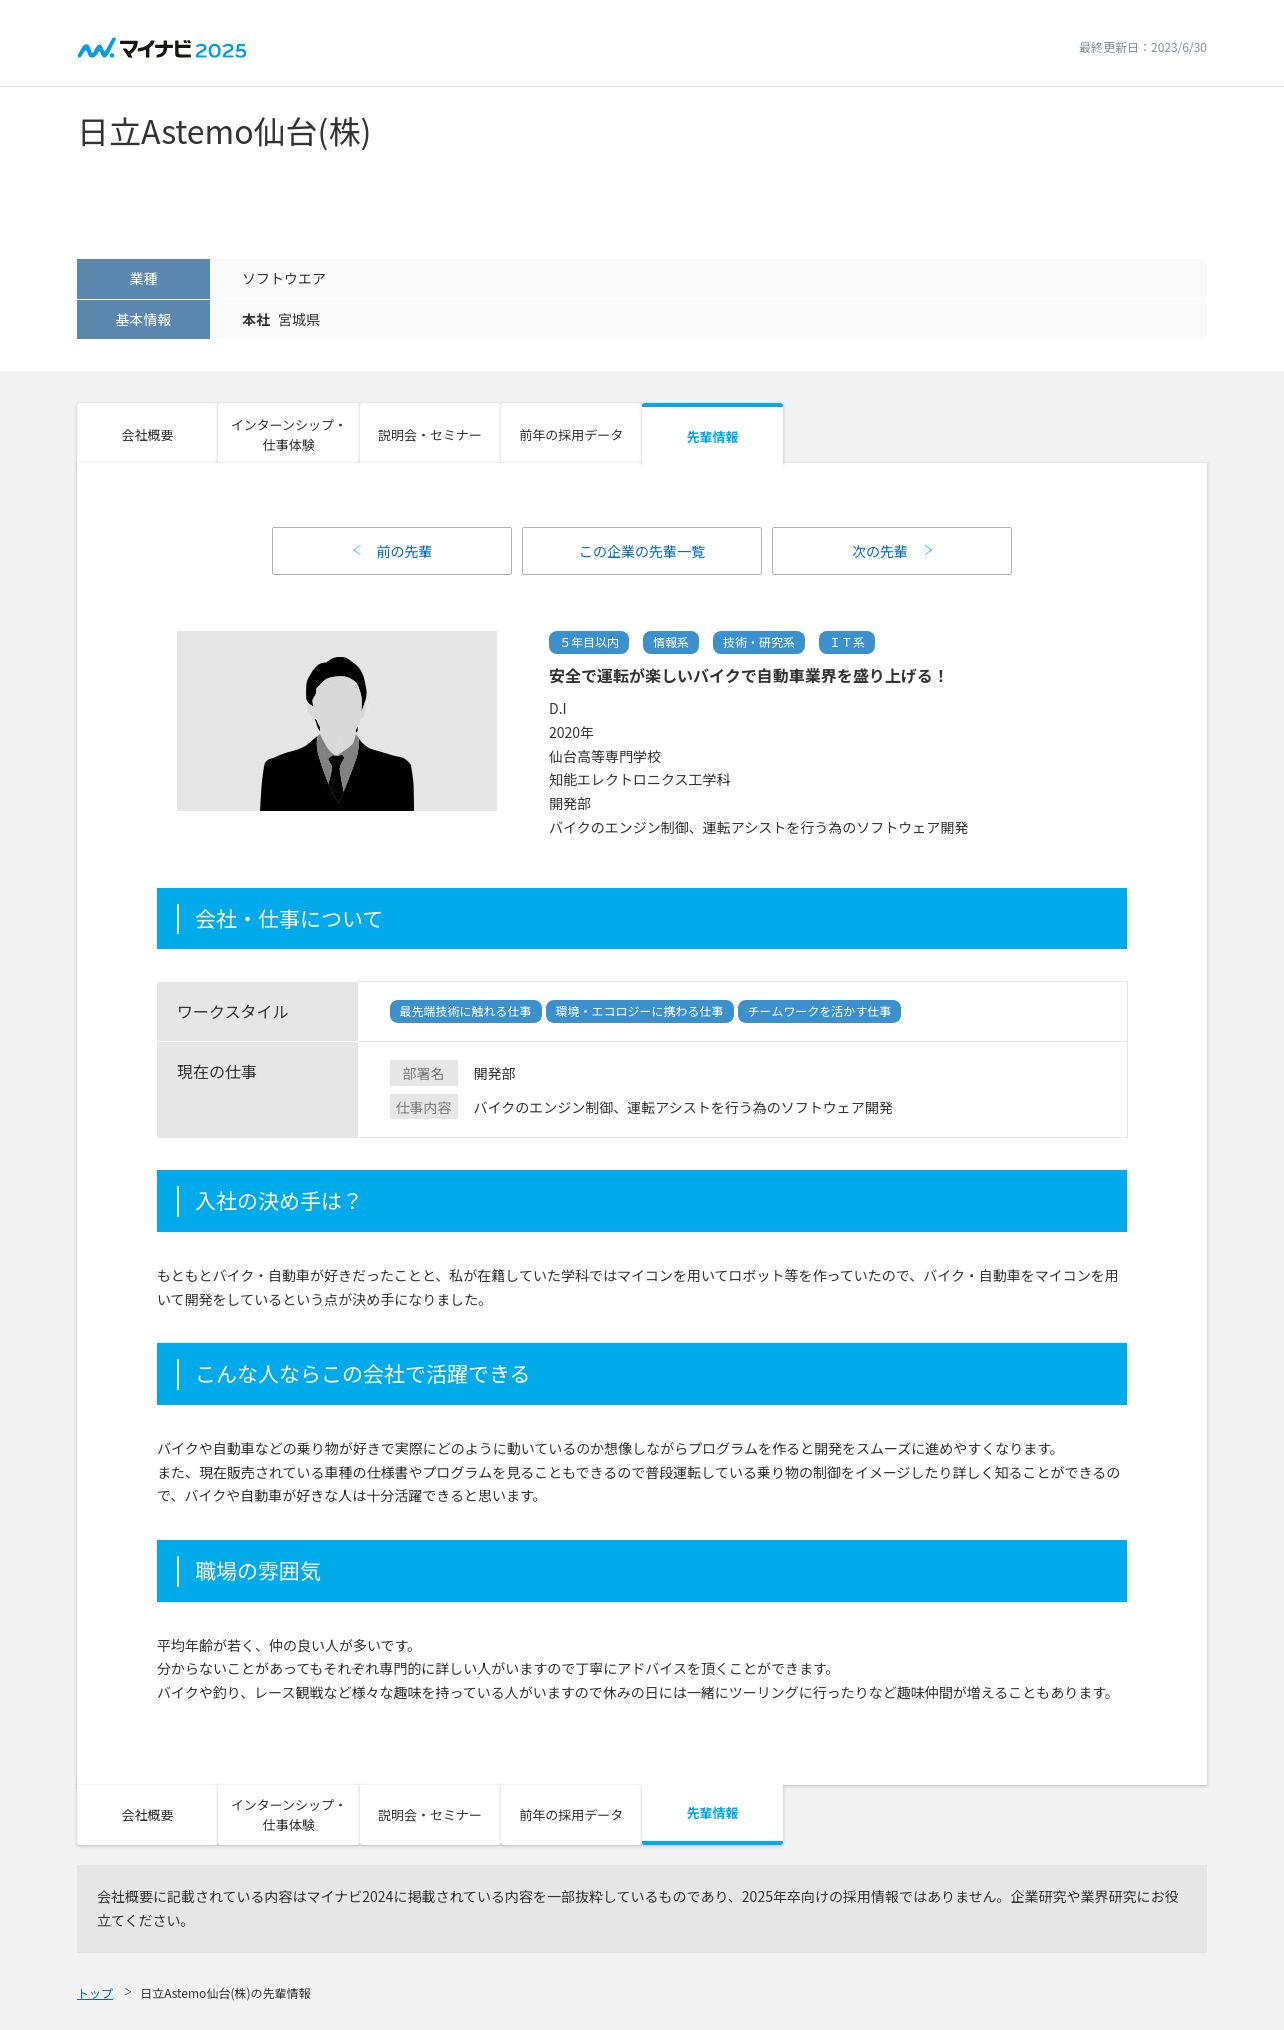The width and height of the screenshot is (1284, 2030).
Task: Click the 入社の決め手は？ section header
Action: pyautogui.click(x=642, y=1201)
